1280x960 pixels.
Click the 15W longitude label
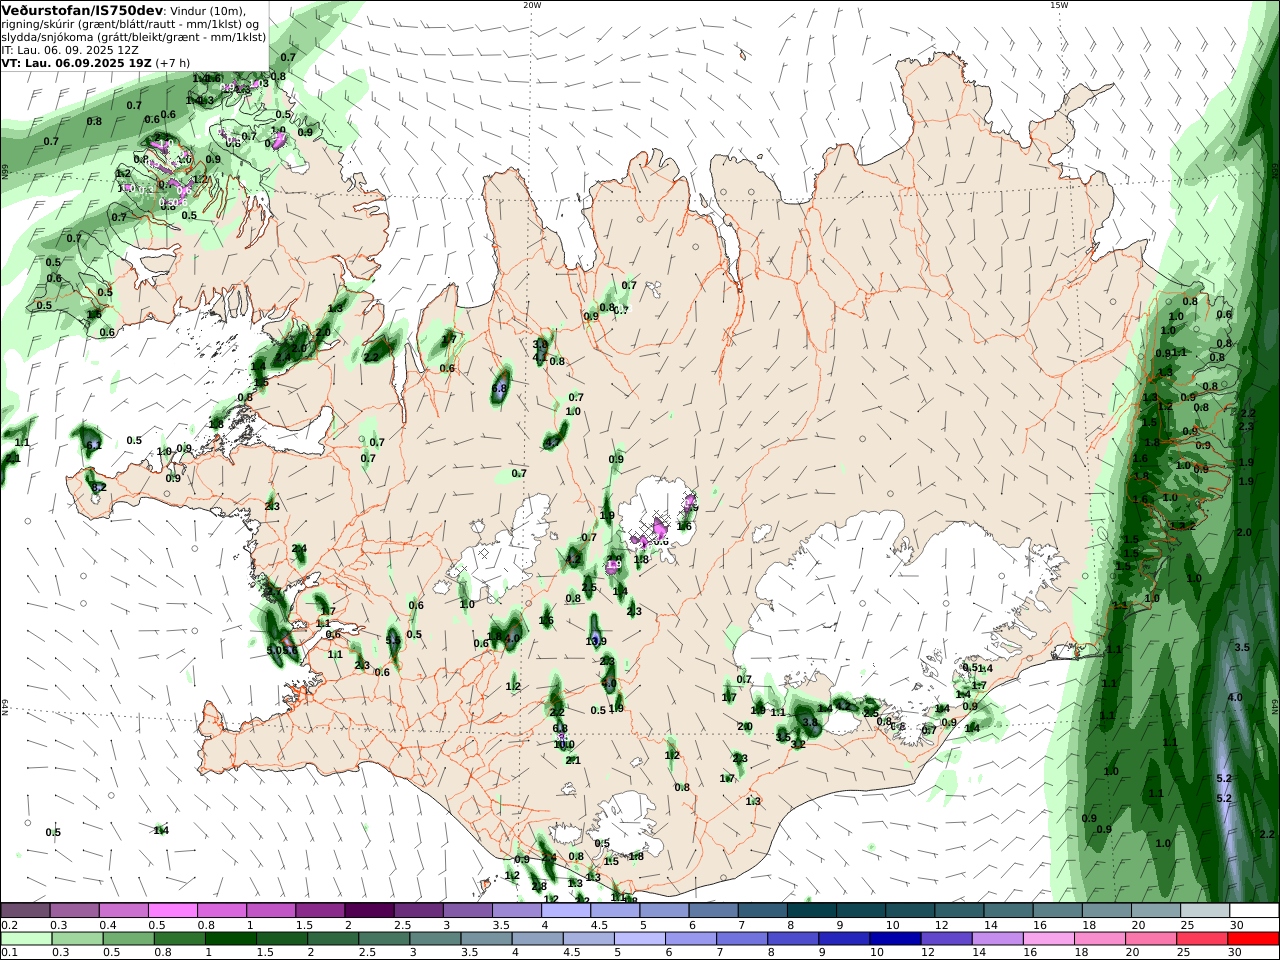1059,5
